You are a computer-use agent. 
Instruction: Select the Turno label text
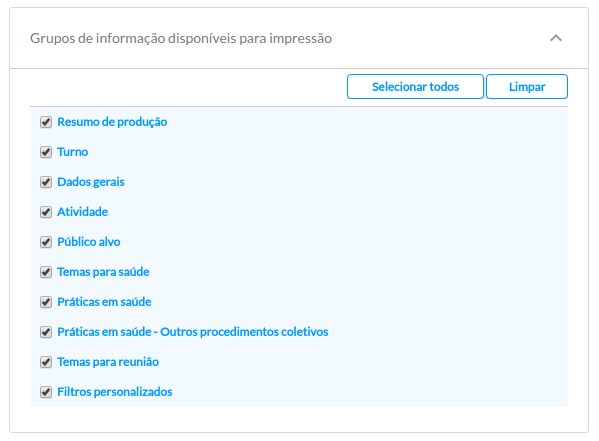point(73,152)
